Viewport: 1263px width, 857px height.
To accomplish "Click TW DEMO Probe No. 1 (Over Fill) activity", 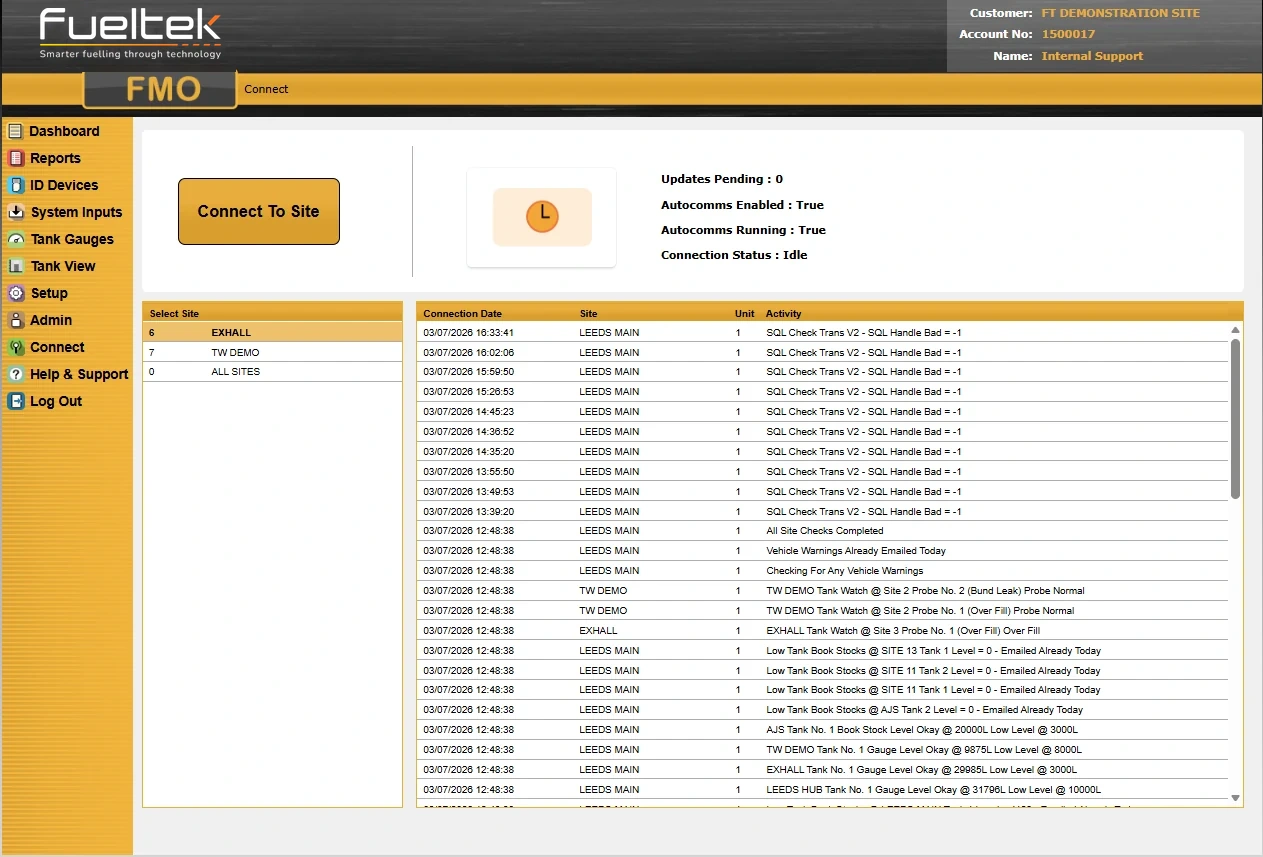I will point(920,610).
